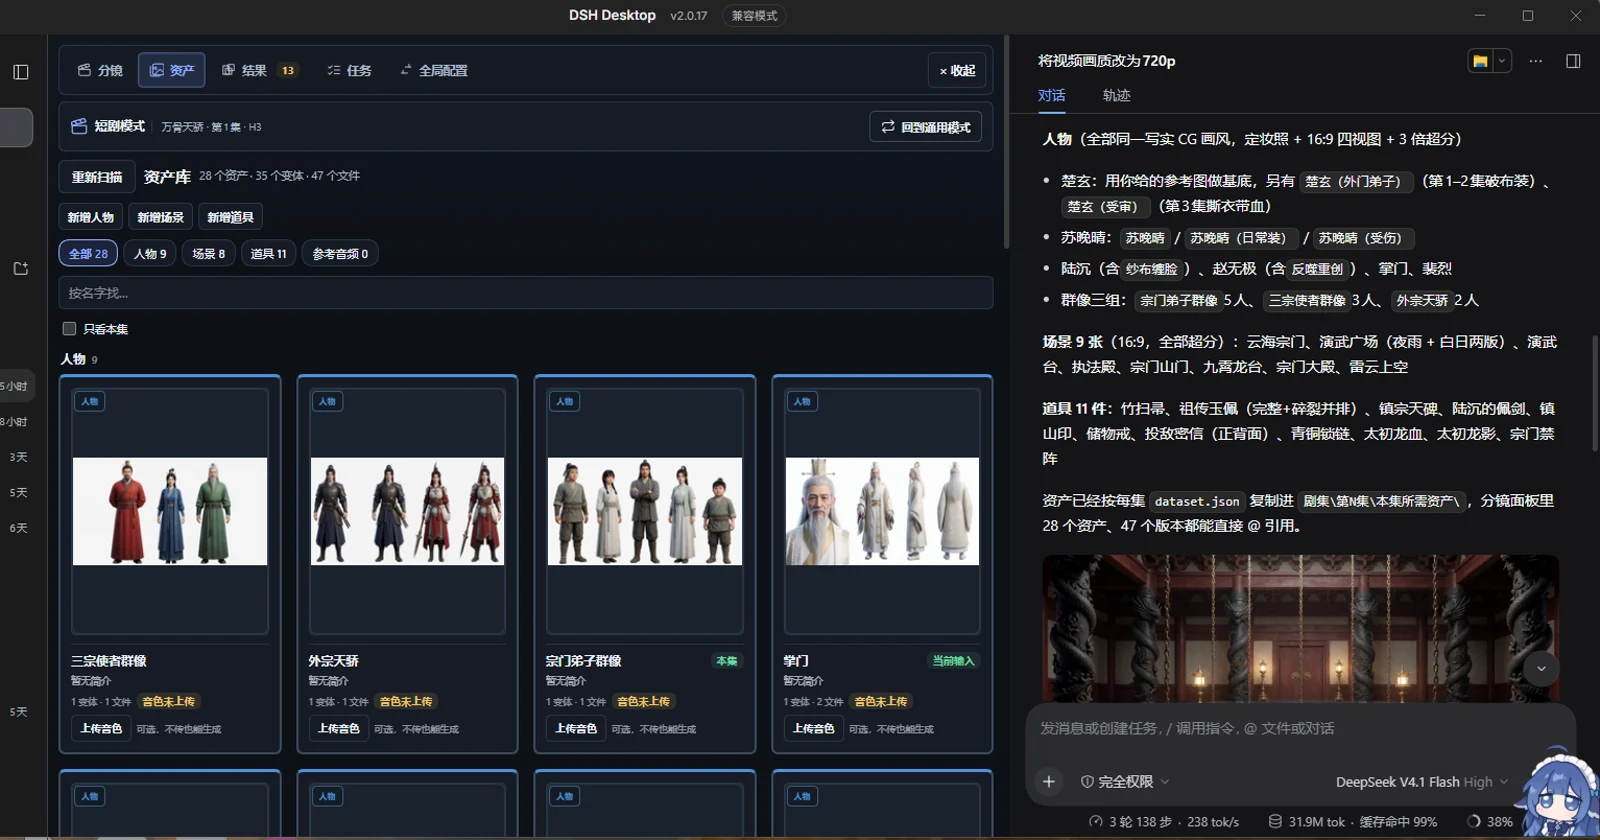Click the 回到通用模式 button
Screen dimensions: 1600x840
pos(926,127)
